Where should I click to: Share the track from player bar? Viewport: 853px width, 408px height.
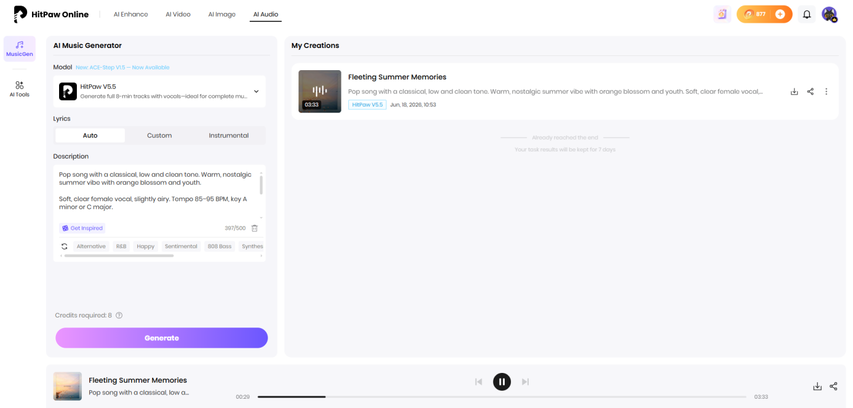[x=833, y=386]
